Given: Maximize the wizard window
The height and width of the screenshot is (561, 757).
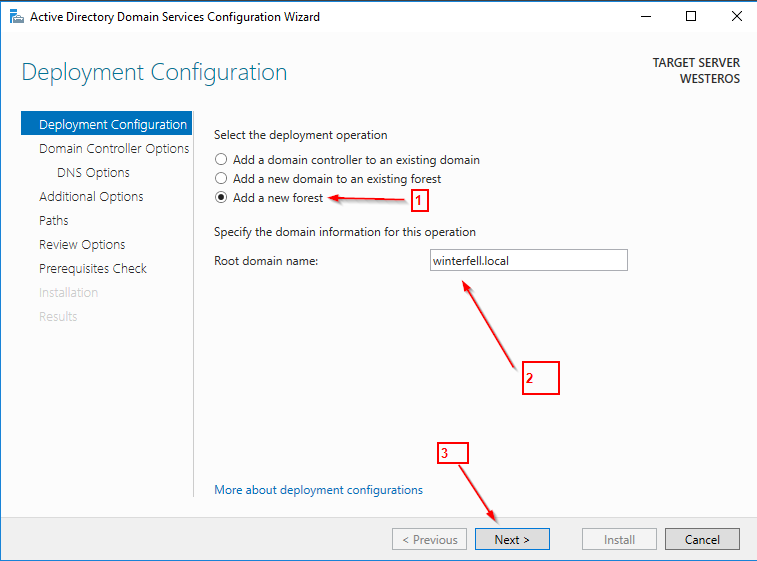Looking at the screenshot, I should [x=691, y=16].
